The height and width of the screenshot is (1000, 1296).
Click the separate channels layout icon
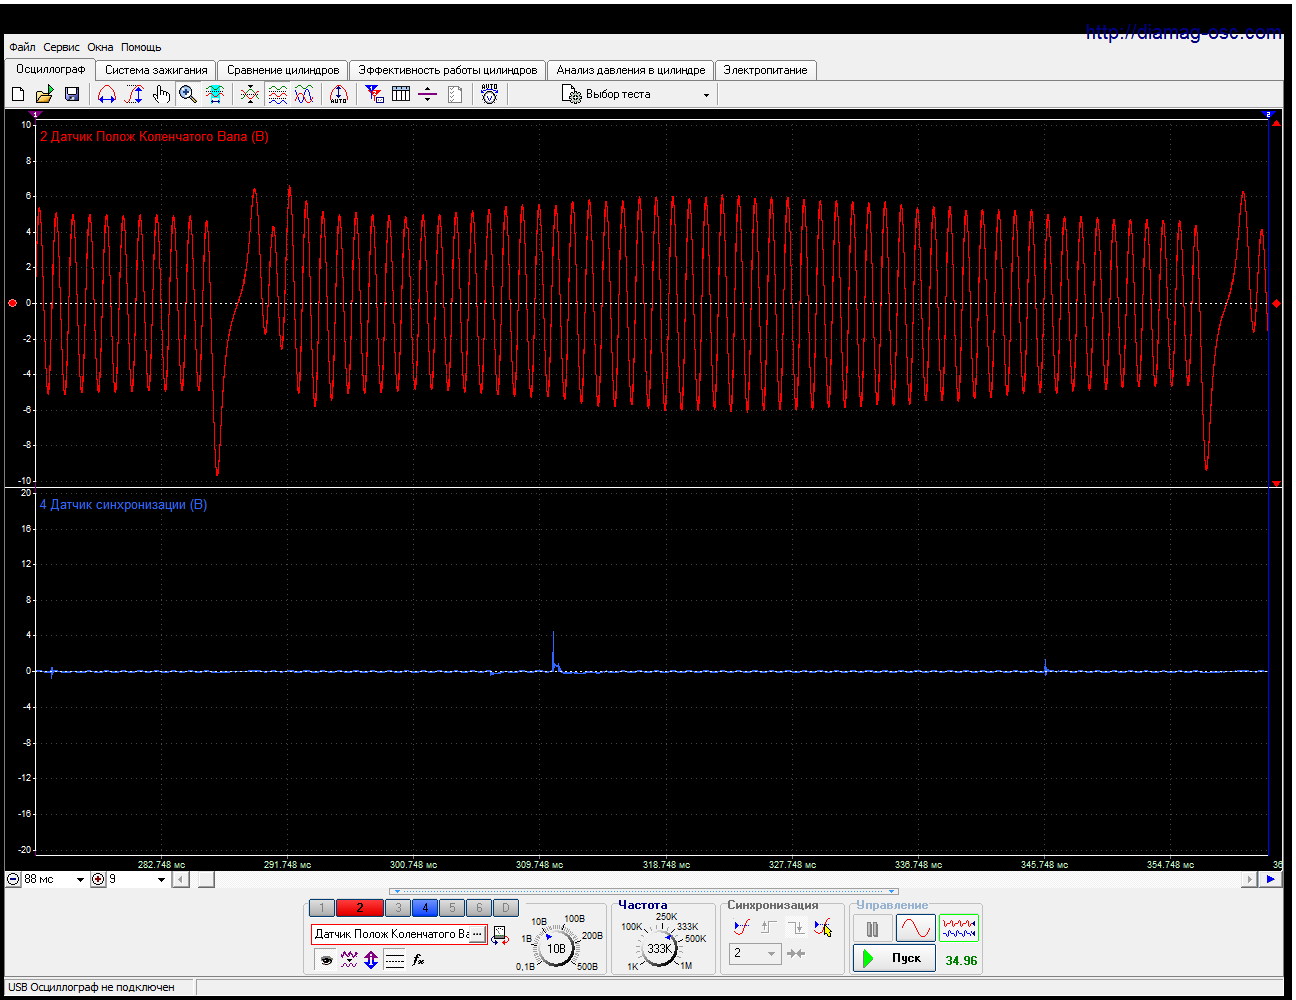pos(278,94)
